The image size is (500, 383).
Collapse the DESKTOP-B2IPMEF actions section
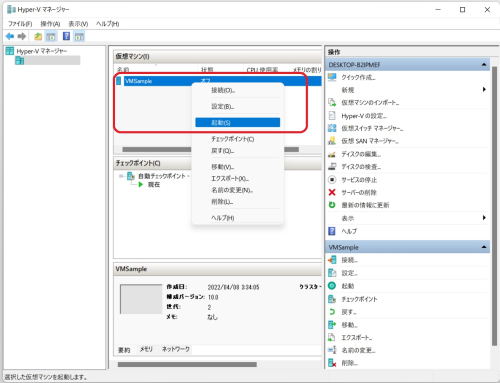tap(484, 65)
